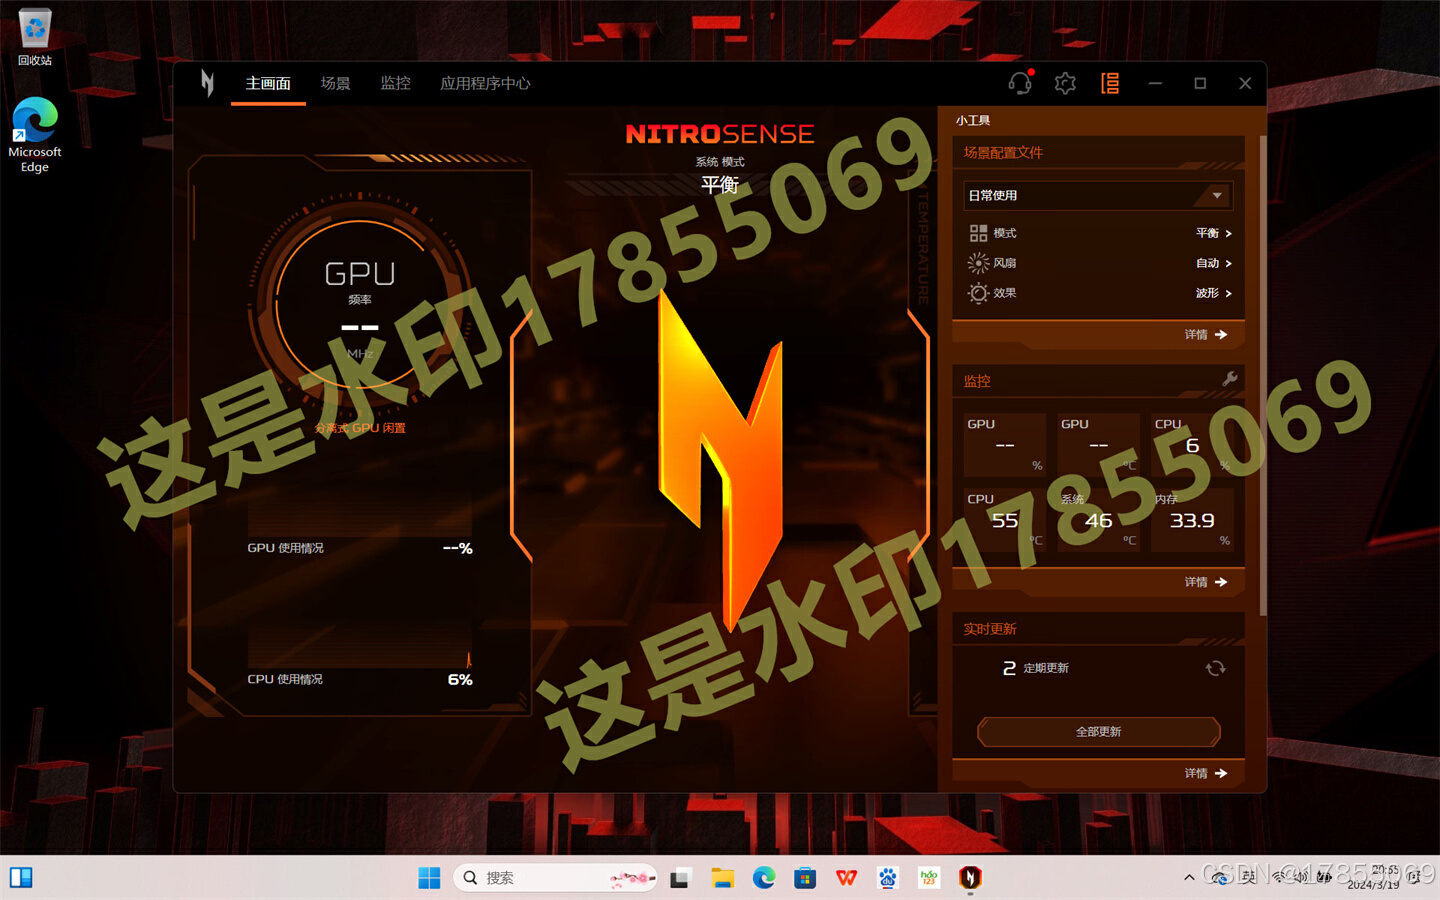Launch Edge from the taskbar
Screen dimensions: 1440x900
point(764,878)
